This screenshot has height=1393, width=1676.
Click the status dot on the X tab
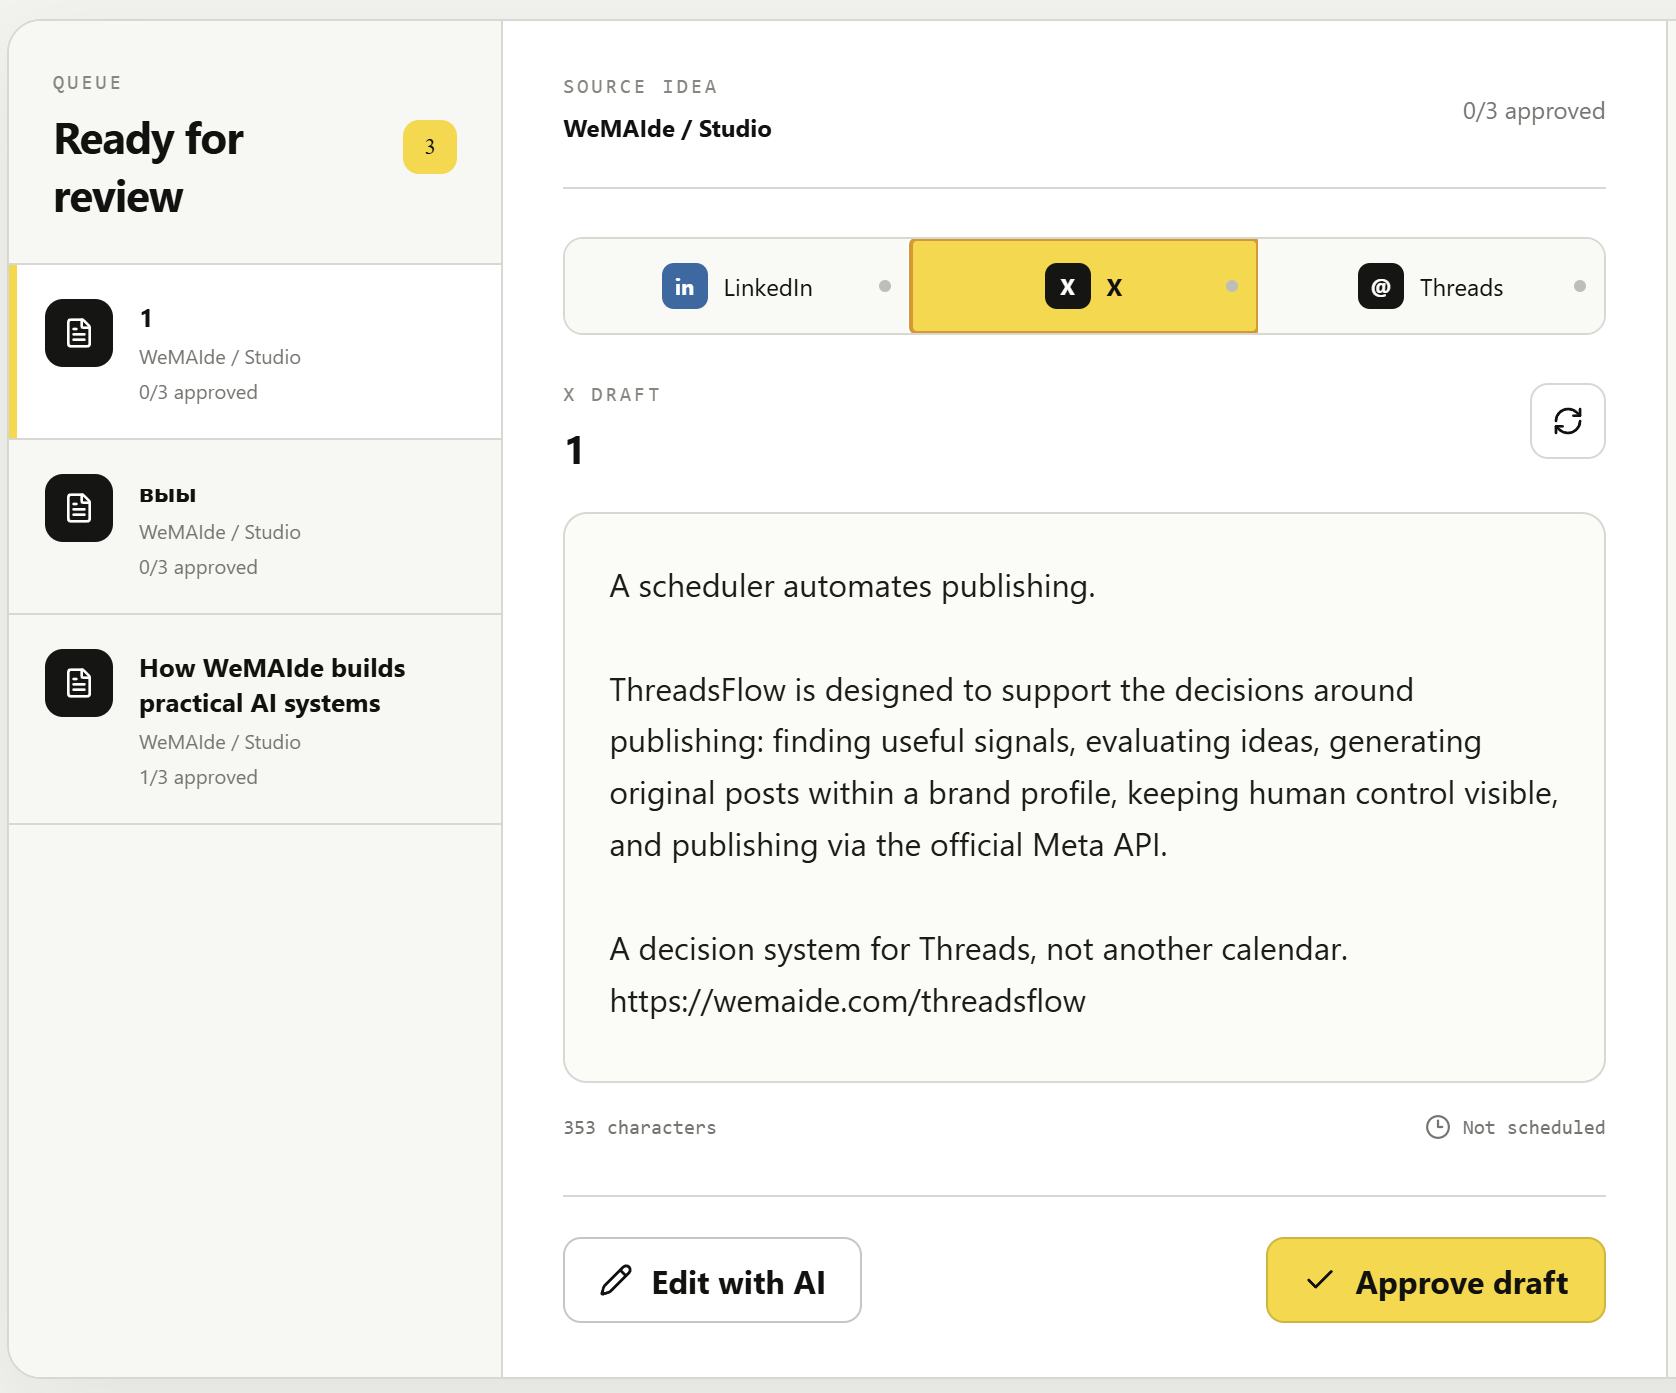point(1232,286)
